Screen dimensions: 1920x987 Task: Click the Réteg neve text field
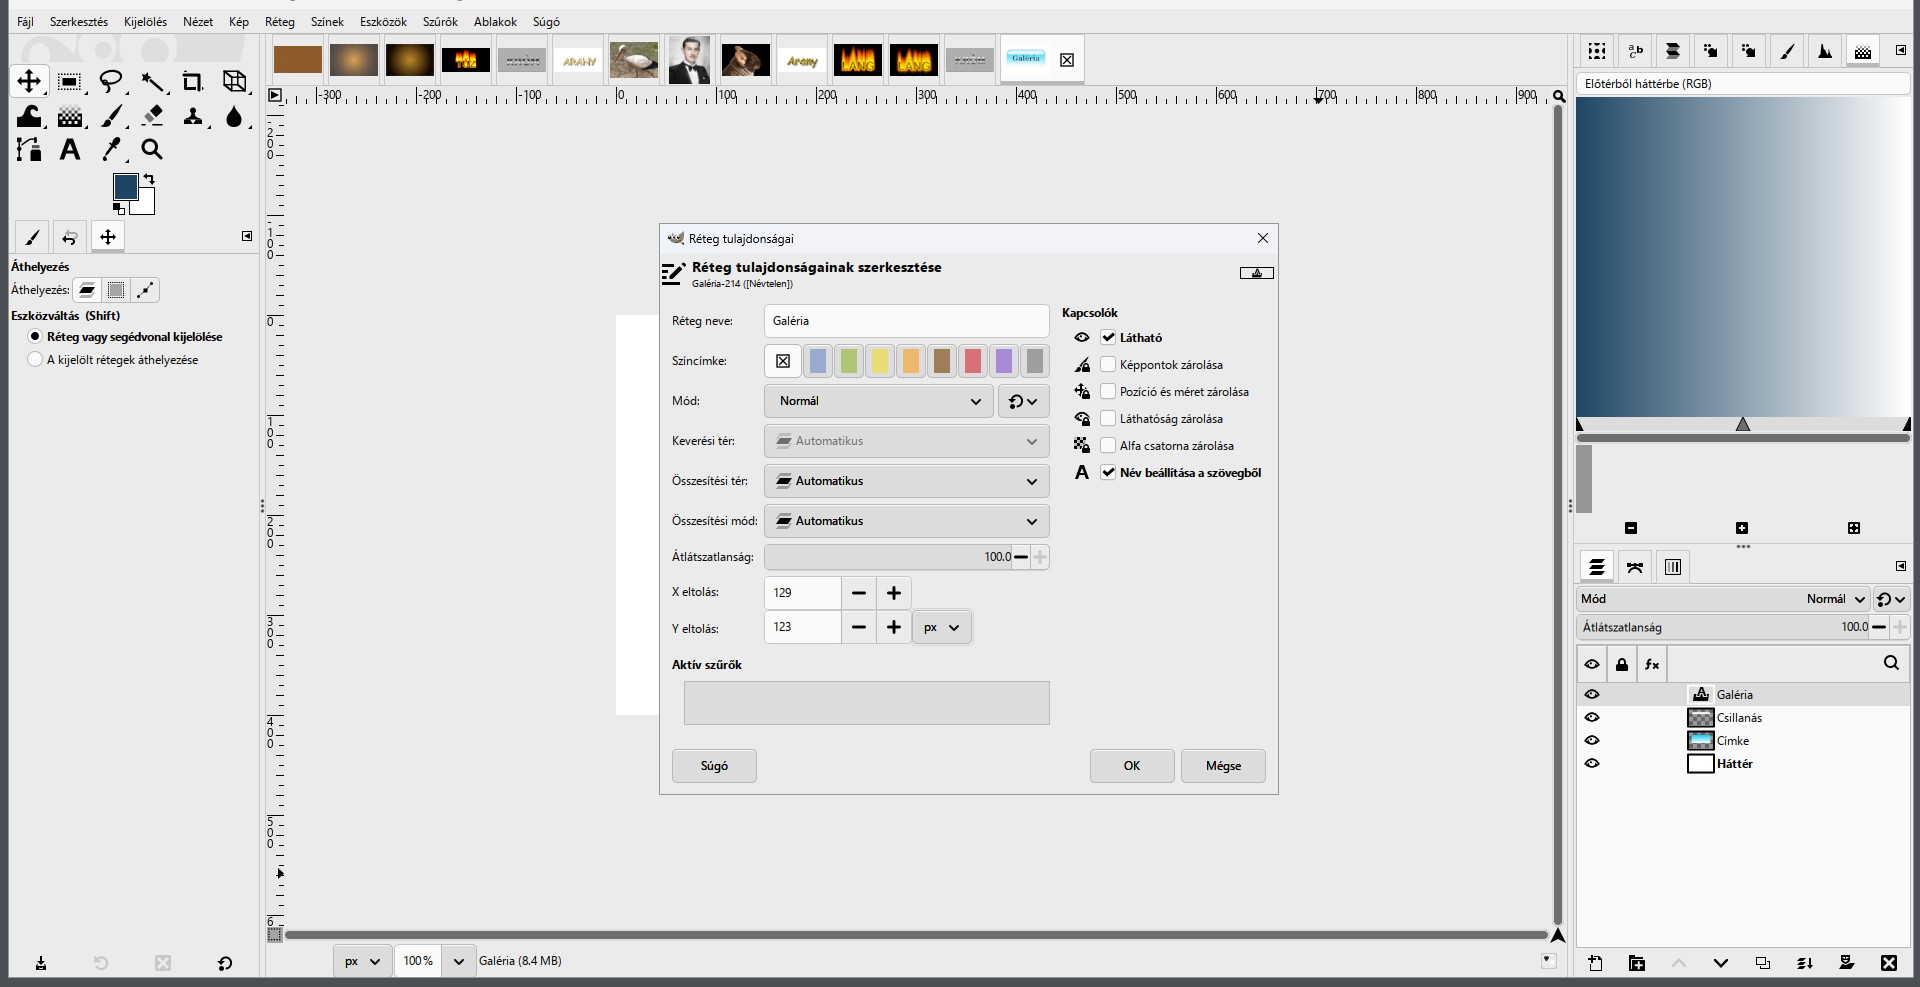[x=907, y=321]
